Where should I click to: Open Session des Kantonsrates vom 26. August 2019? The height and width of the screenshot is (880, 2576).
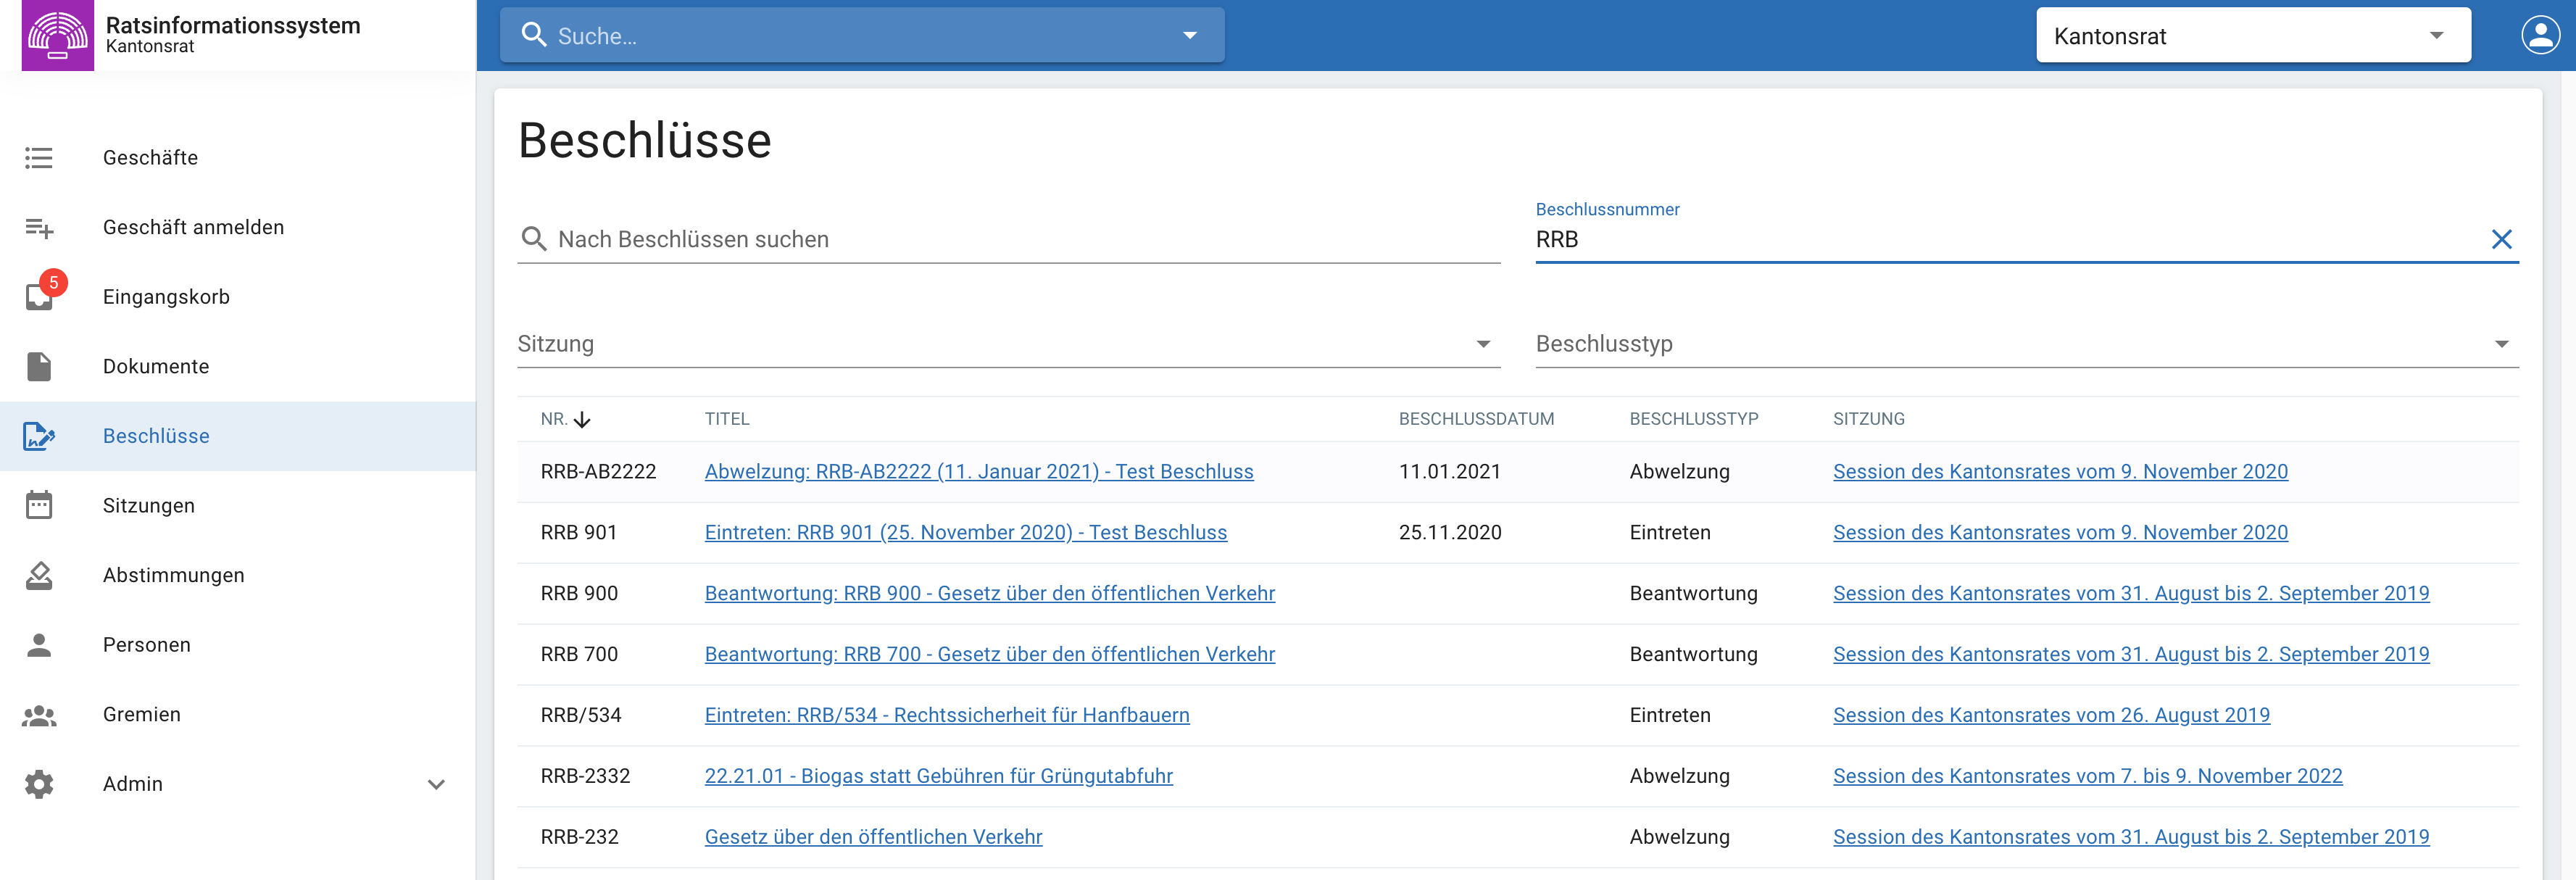2050,715
